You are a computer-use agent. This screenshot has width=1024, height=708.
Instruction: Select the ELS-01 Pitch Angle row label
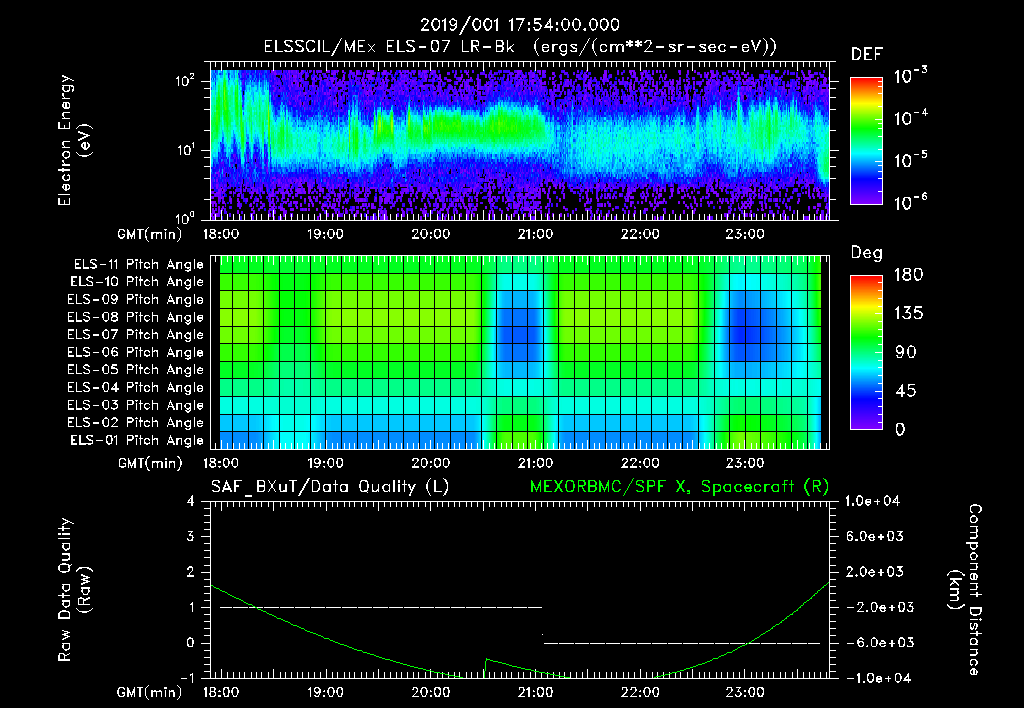point(137,441)
